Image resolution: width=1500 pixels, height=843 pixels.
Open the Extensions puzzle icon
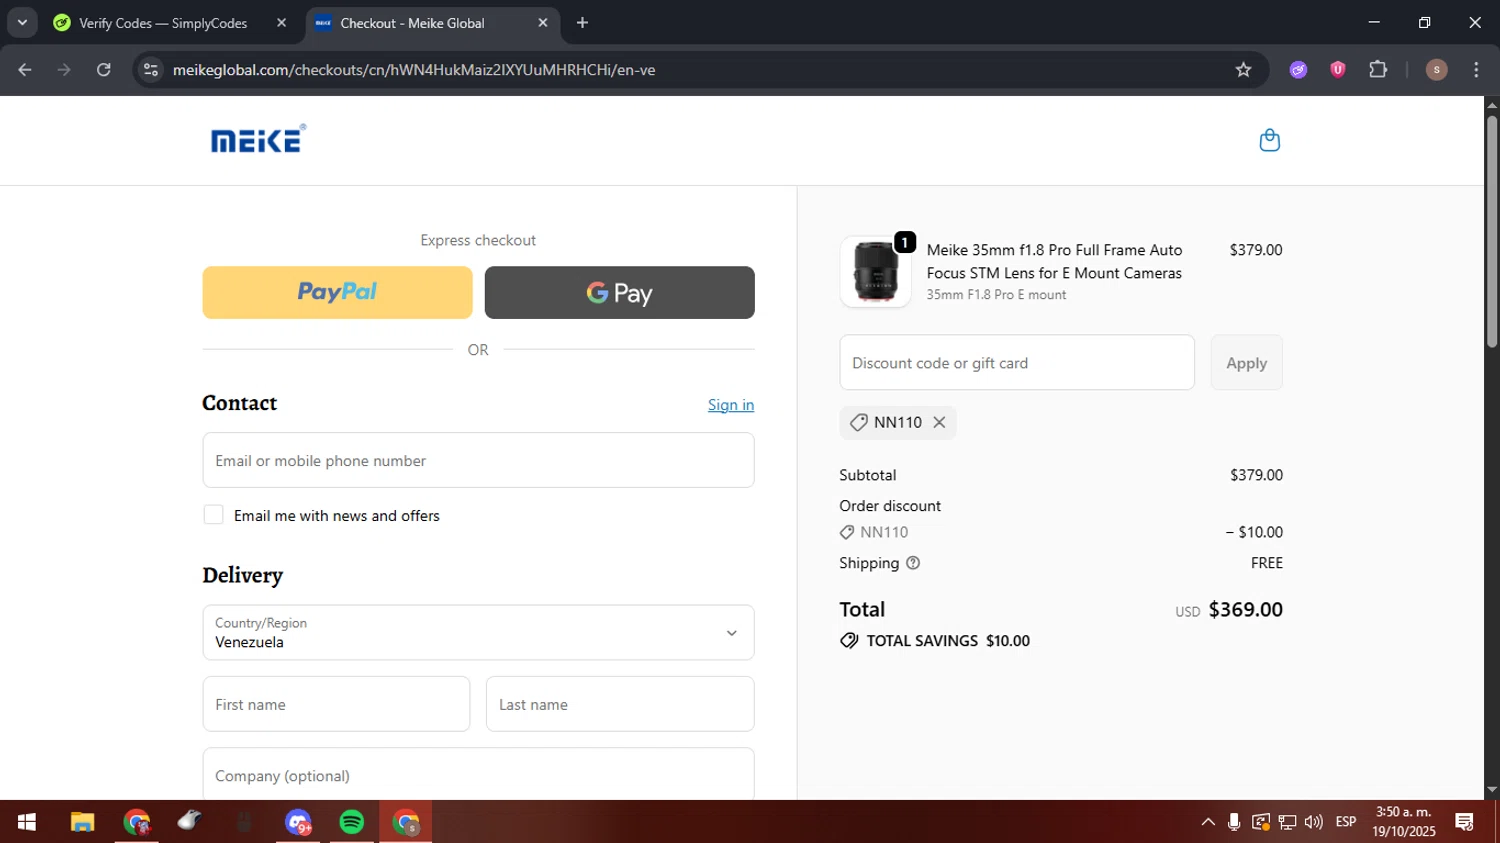tap(1378, 70)
